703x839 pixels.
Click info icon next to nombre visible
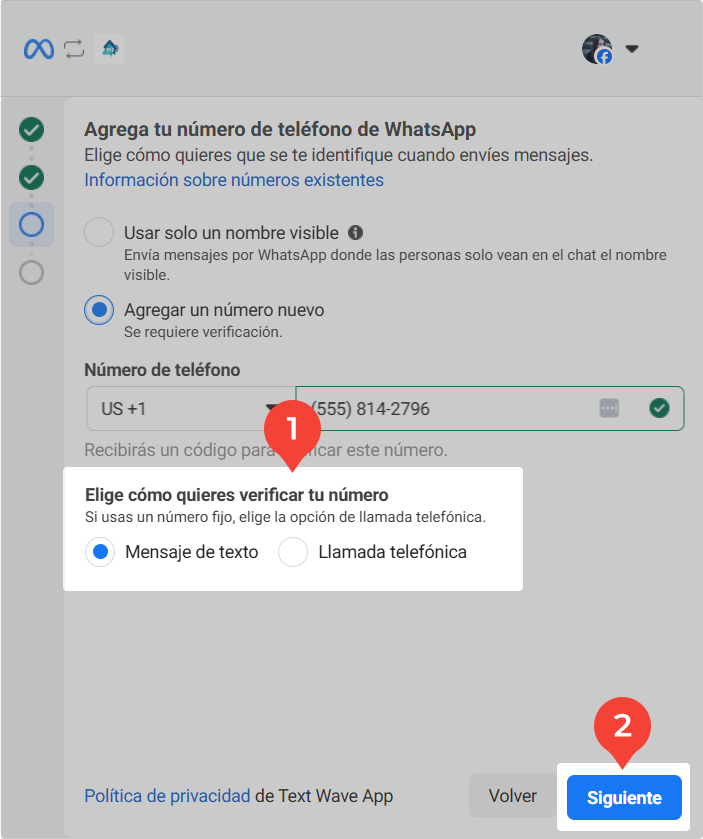coord(355,233)
